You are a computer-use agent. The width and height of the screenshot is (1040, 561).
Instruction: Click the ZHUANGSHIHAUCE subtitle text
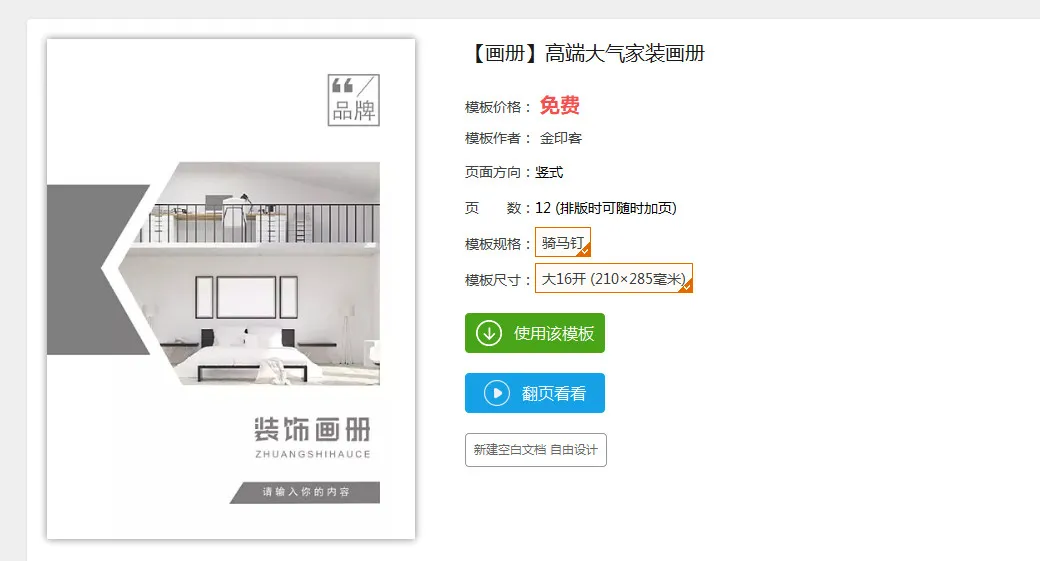[x=312, y=454]
